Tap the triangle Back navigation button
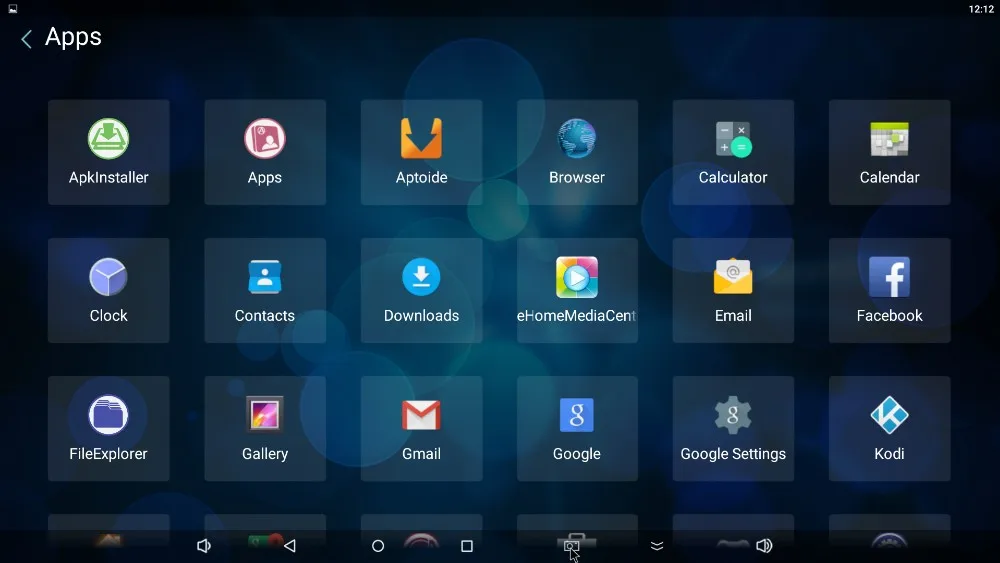Image resolution: width=1000 pixels, height=563 pixels. (290, 546)
